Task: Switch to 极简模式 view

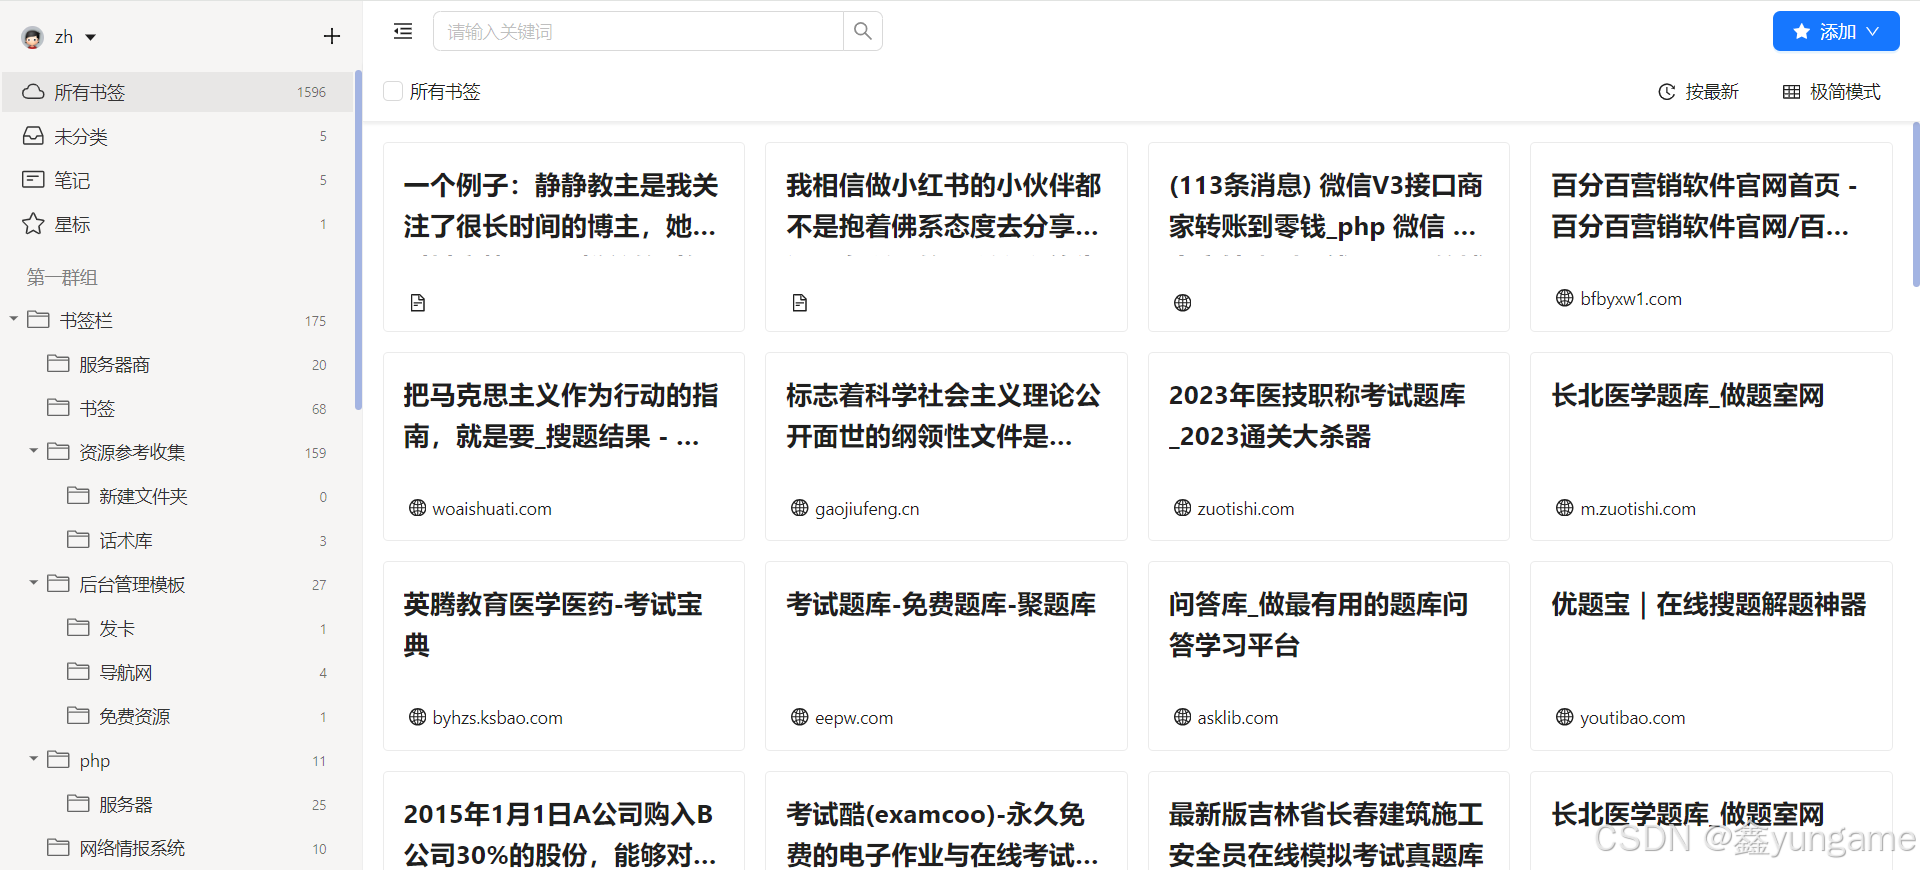Action: (1832, 92)
